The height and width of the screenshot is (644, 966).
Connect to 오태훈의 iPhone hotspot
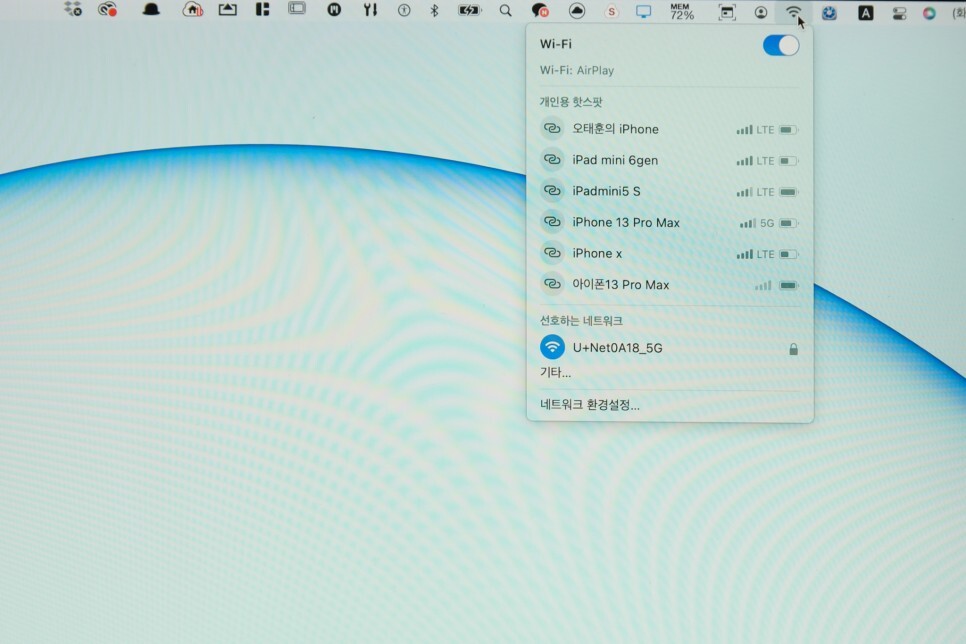670,129
